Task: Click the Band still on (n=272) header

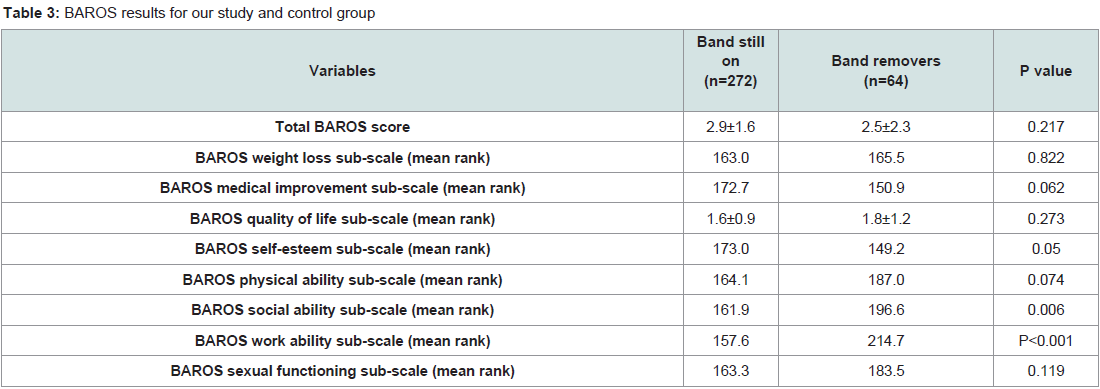Action: [x=730, y=62]
